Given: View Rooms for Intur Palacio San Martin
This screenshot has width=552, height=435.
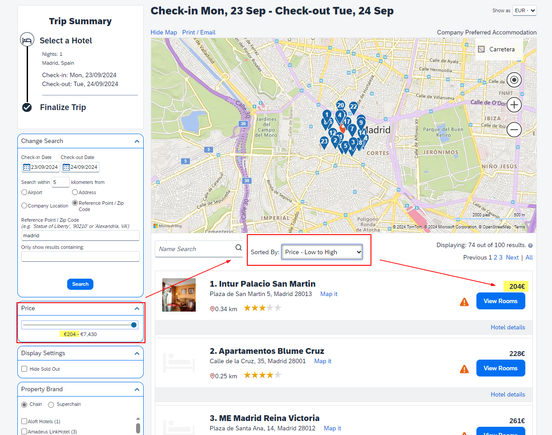Looking at the screenshot, I should [501, 301].
